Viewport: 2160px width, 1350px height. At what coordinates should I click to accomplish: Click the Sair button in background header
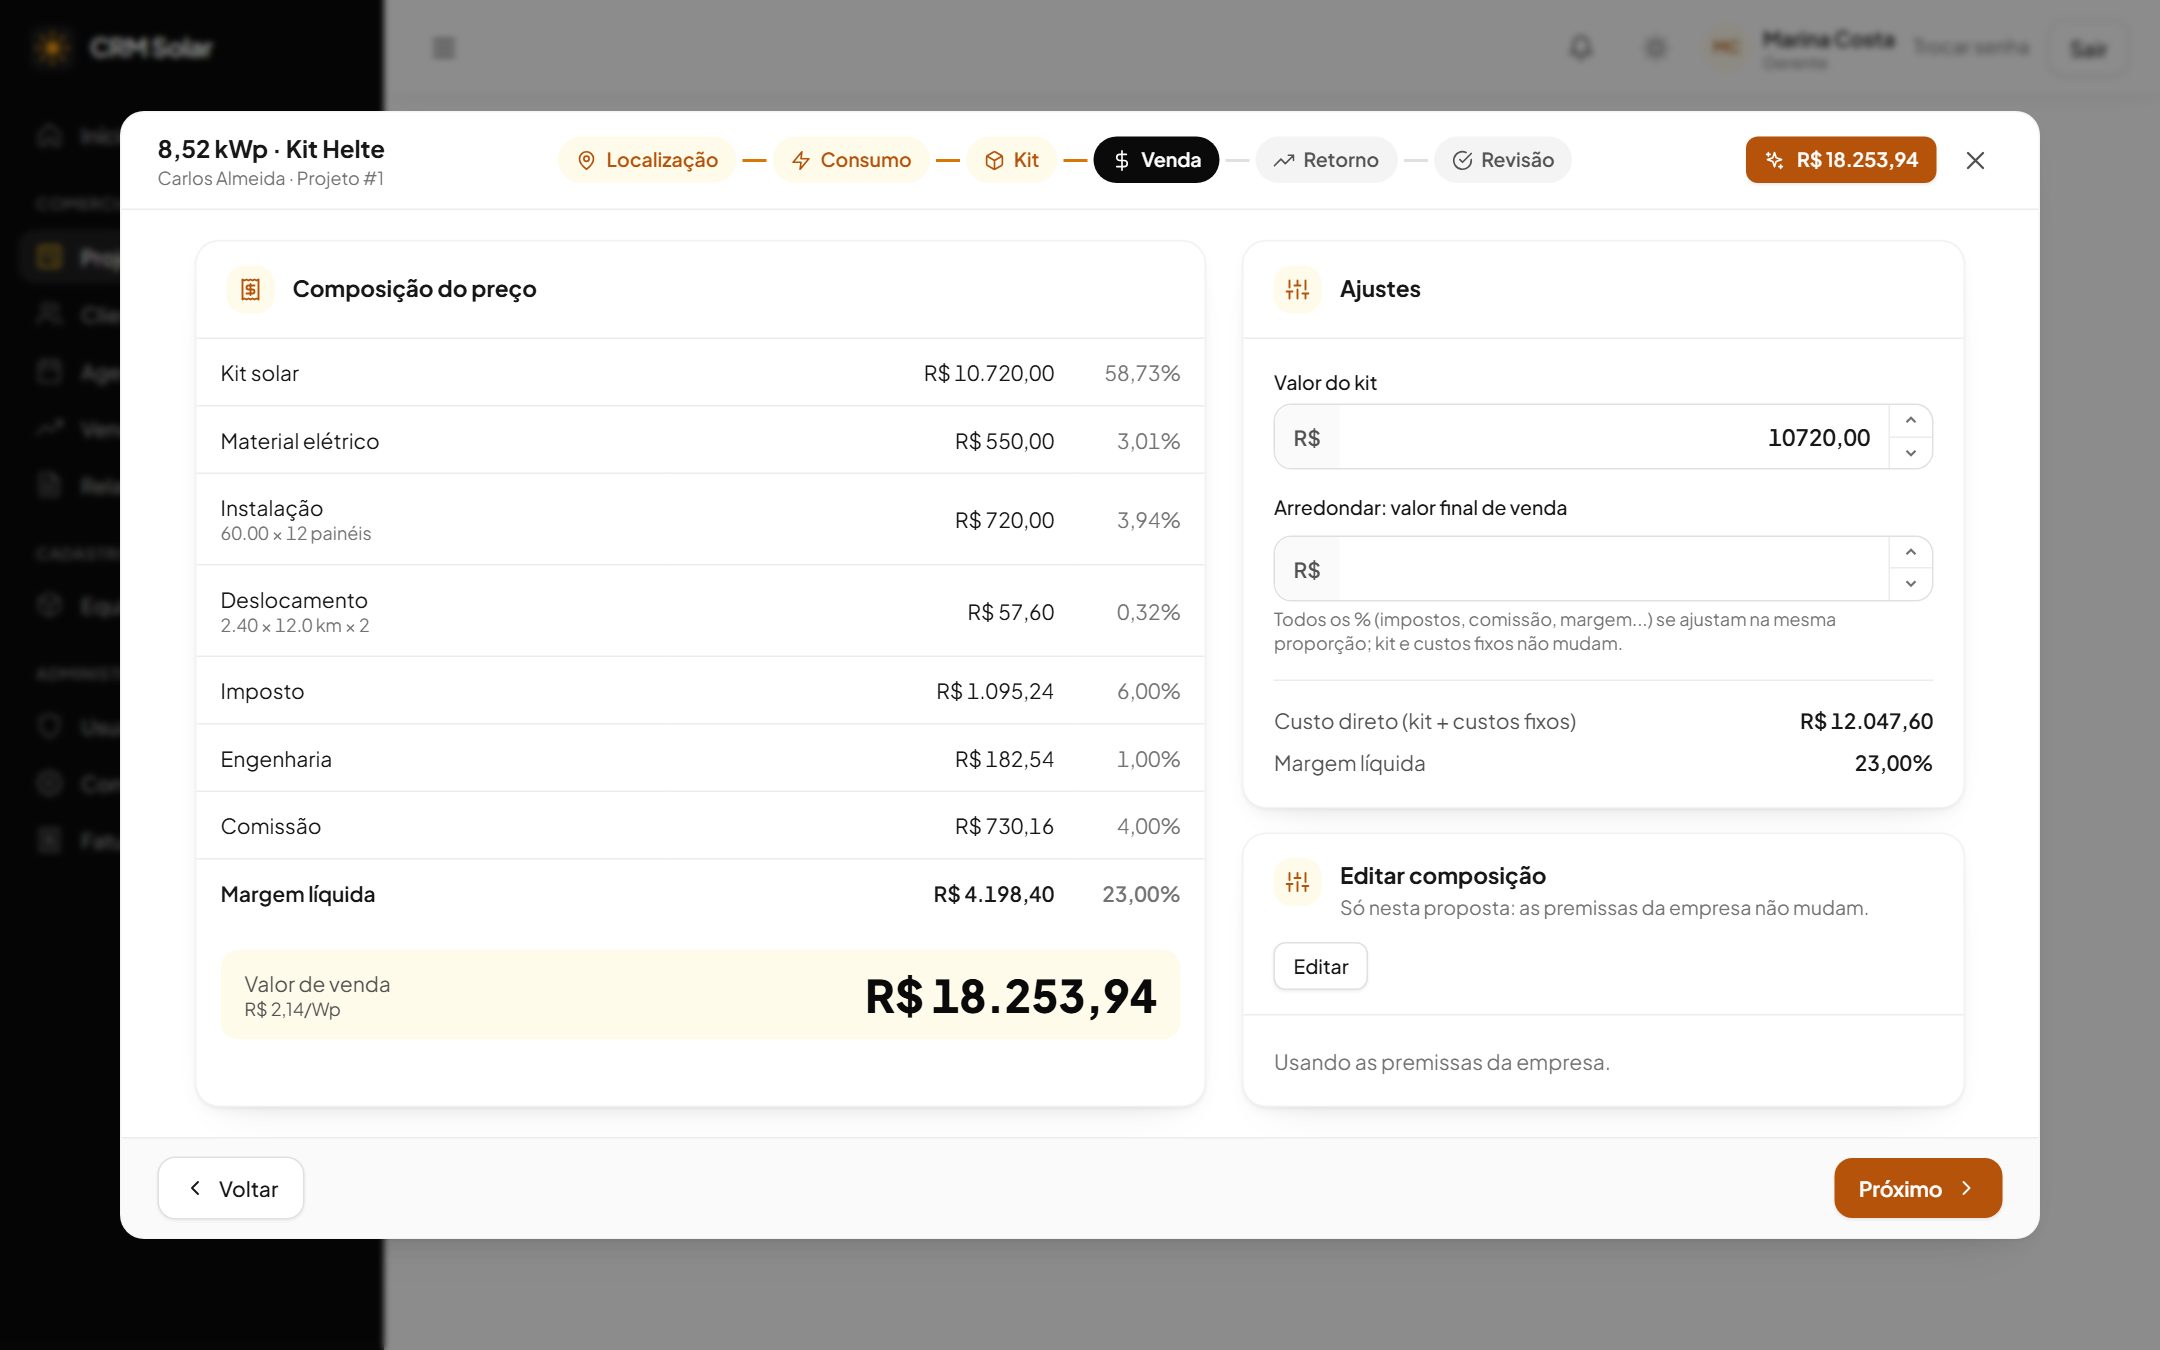[x=2087, y=48]
